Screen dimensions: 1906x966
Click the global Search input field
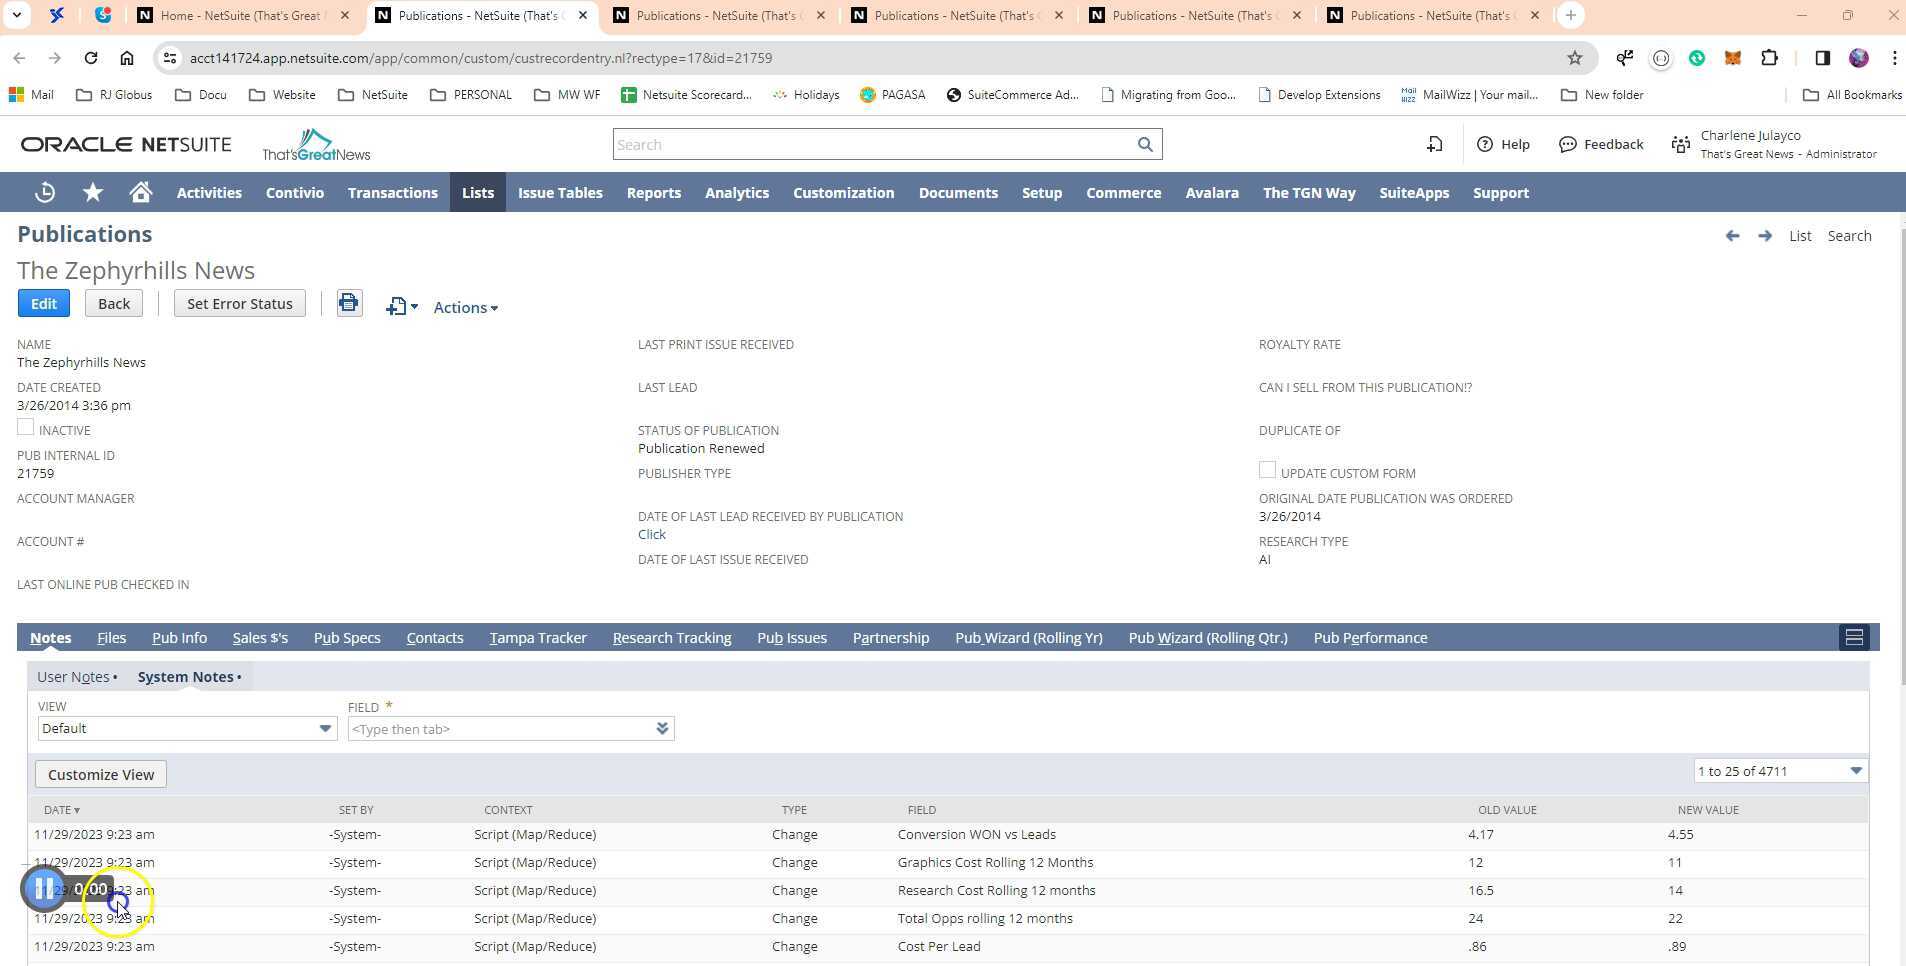click(873, 145)
